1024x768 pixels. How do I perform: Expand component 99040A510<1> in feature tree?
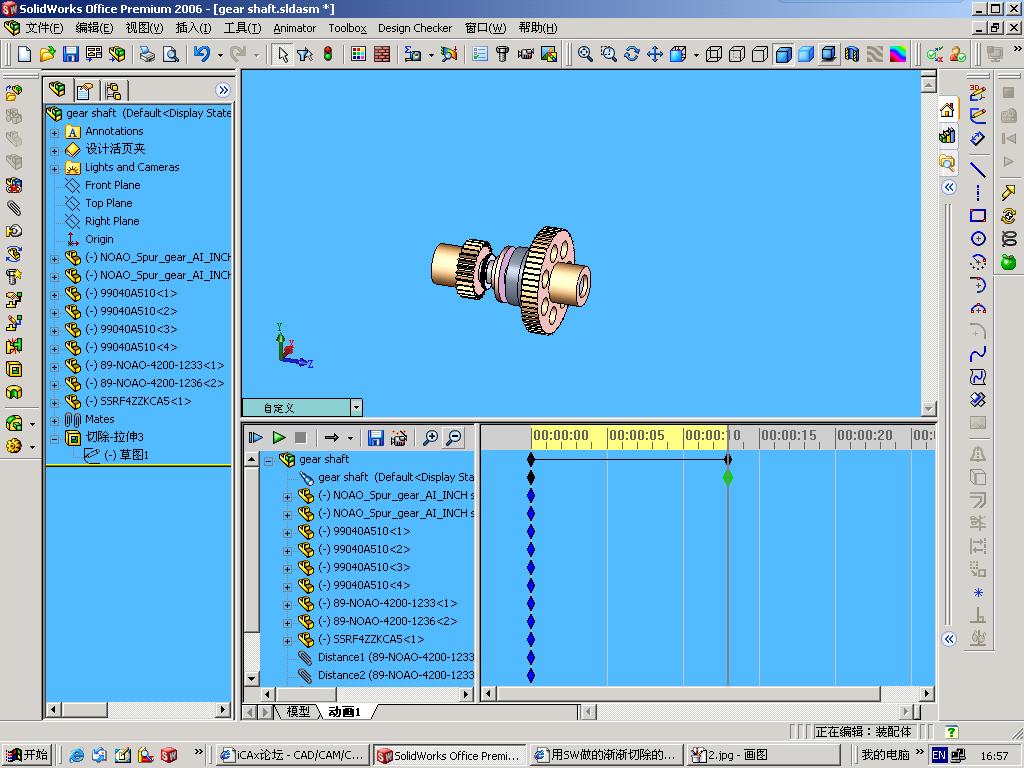(55, 295)
